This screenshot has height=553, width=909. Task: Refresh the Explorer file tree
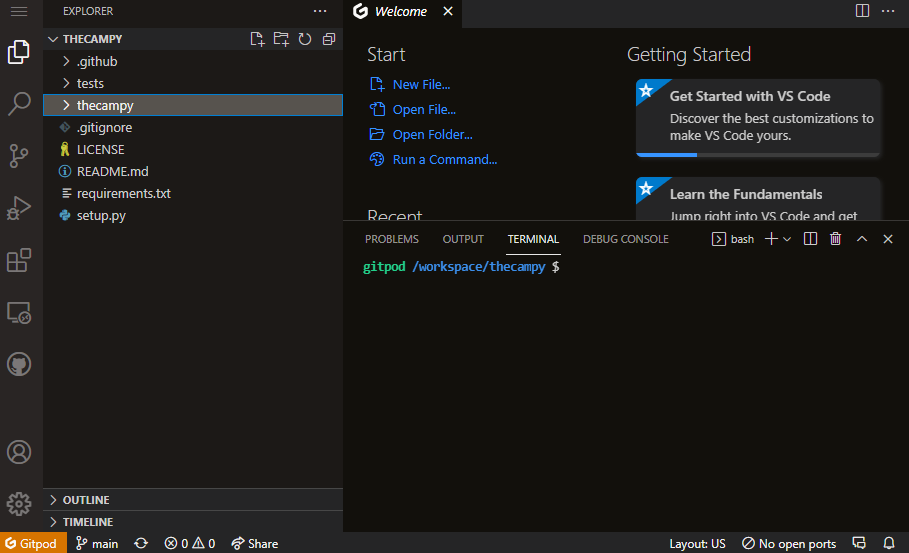coord(305,39)
